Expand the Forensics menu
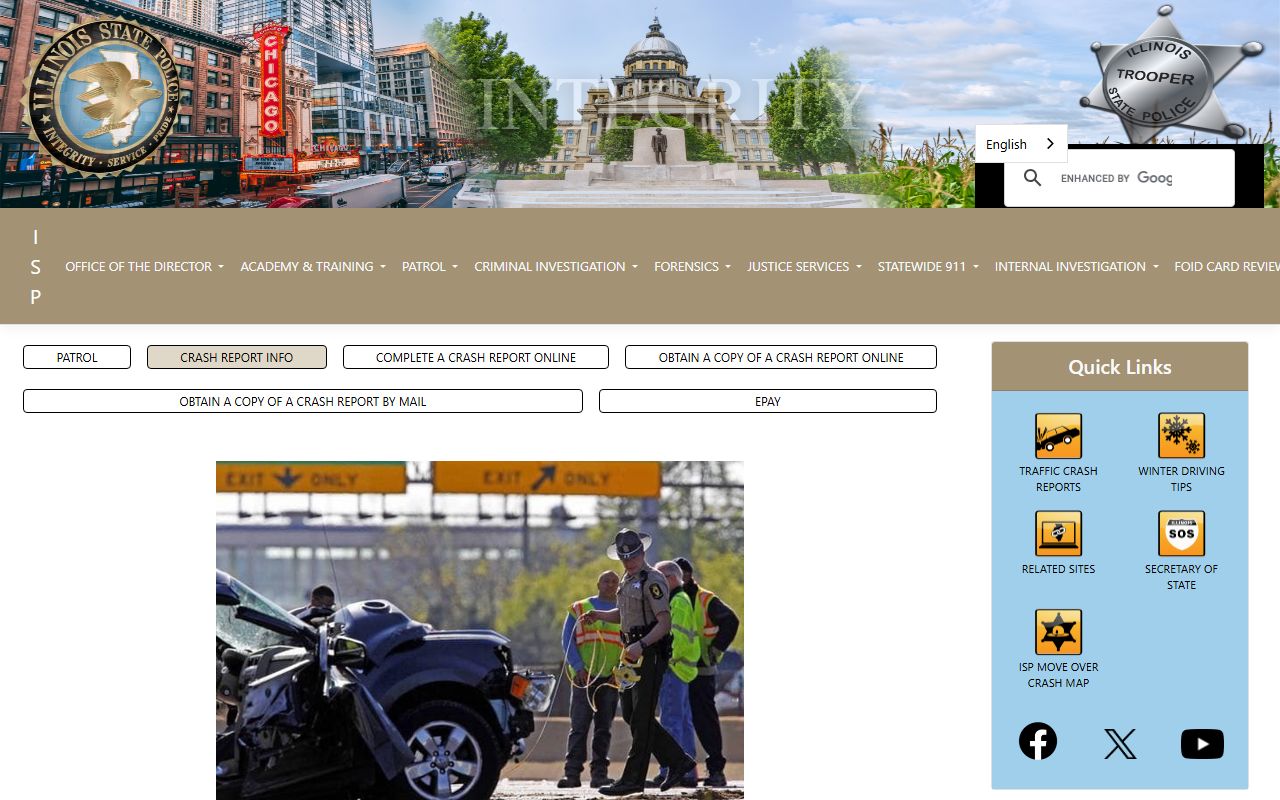The width and height of the screenshot is (1280, 800). tap(692, 266)
